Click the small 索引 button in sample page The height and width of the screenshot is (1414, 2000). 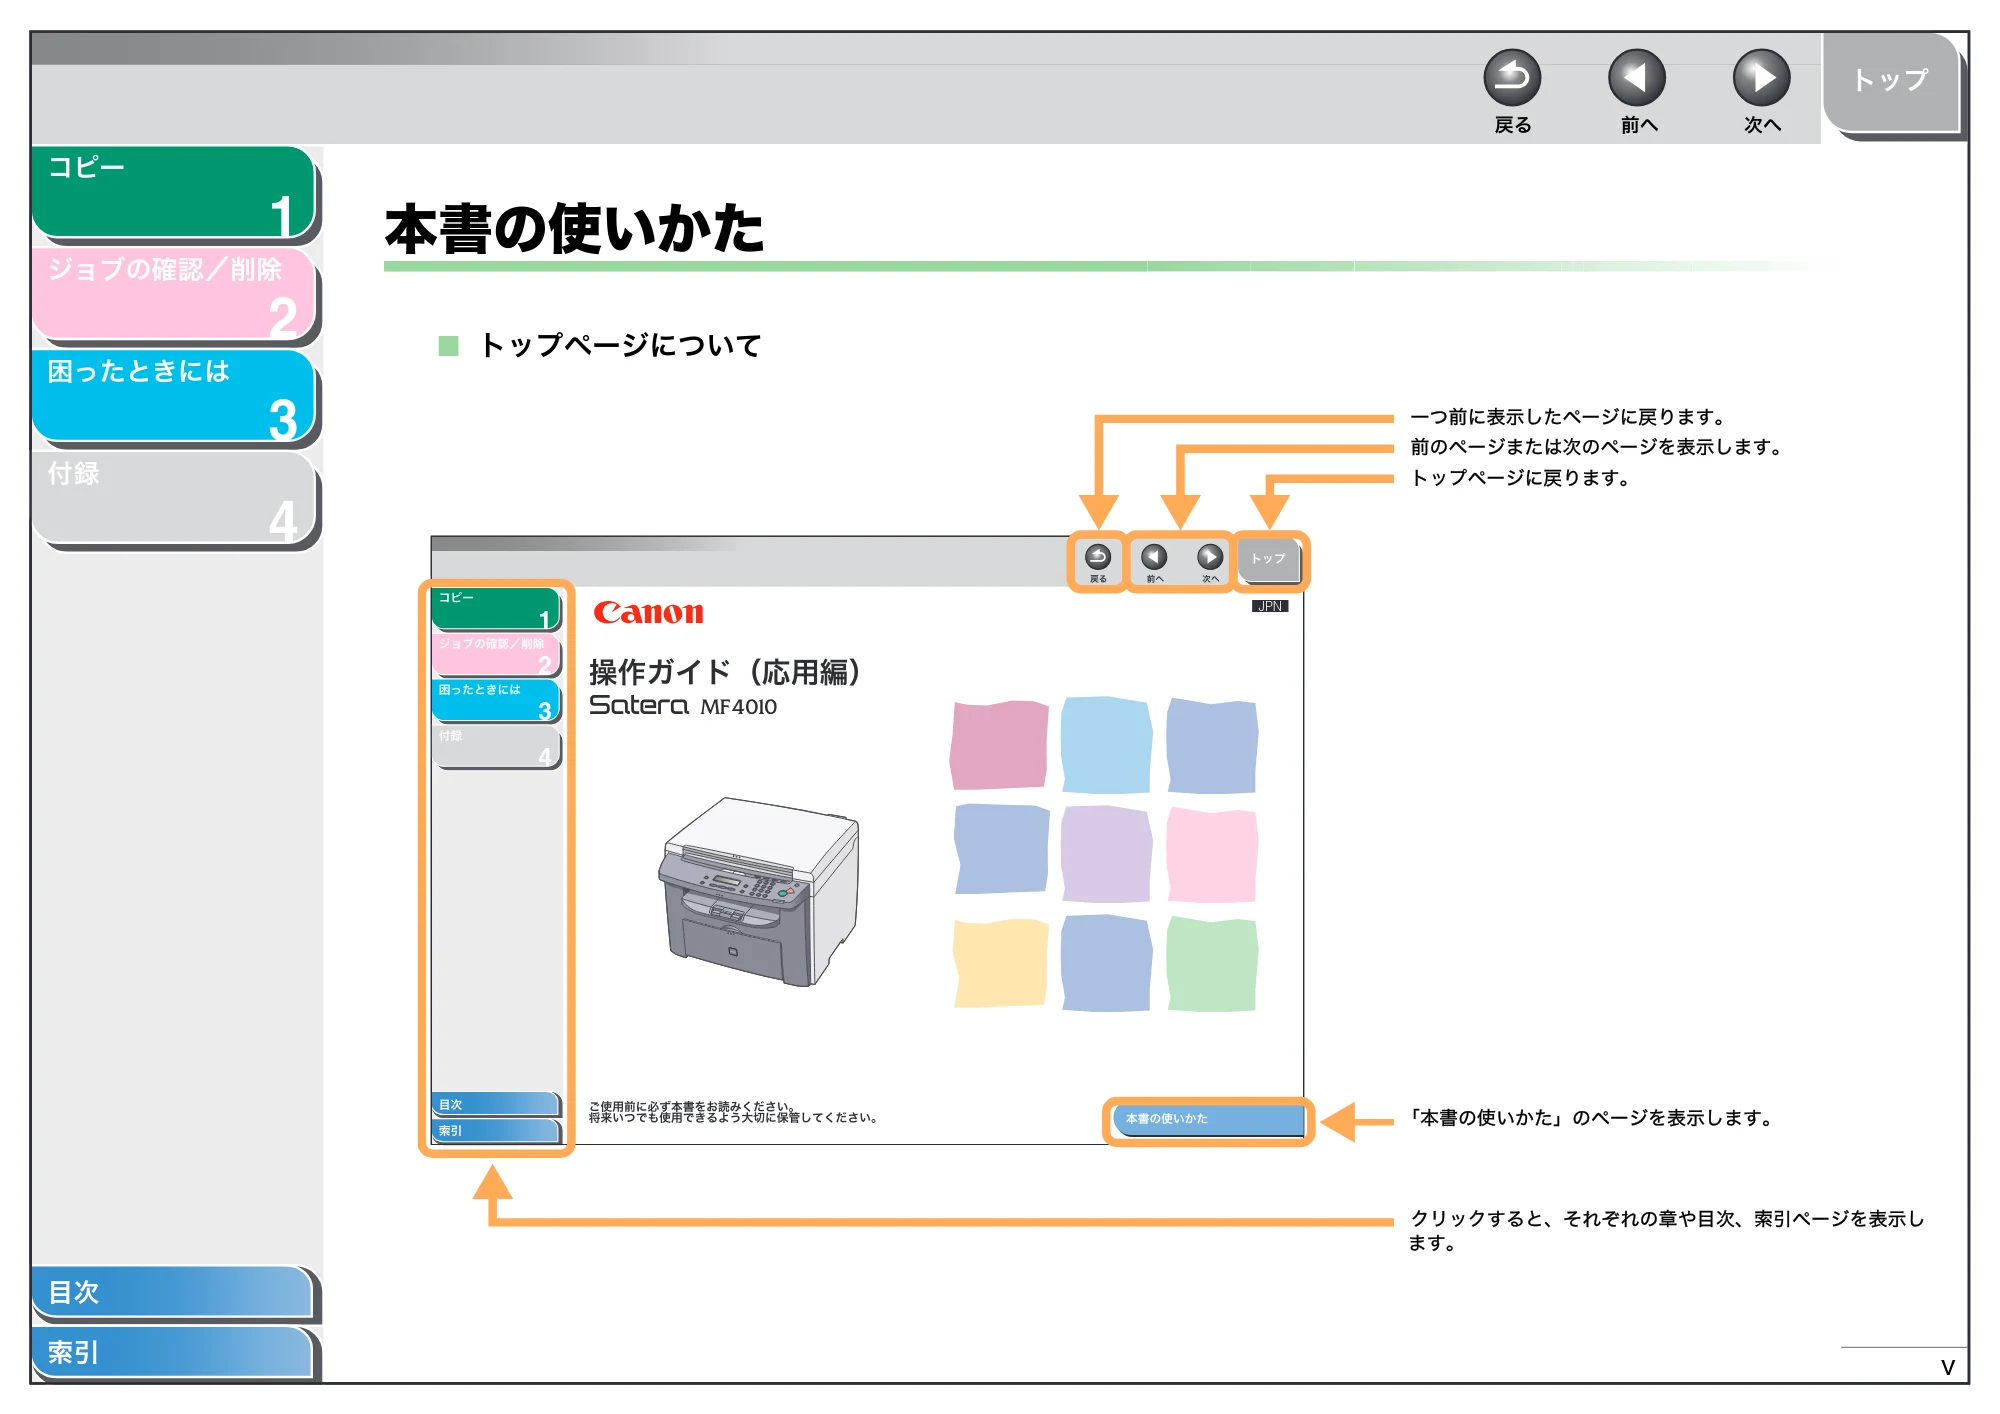click(495, 1131)
